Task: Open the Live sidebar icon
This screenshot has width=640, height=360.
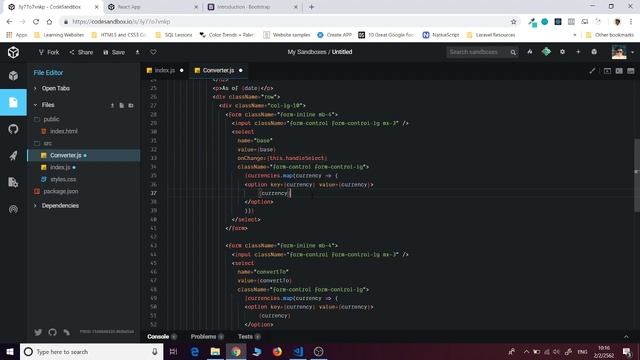Action: [13, 209]
